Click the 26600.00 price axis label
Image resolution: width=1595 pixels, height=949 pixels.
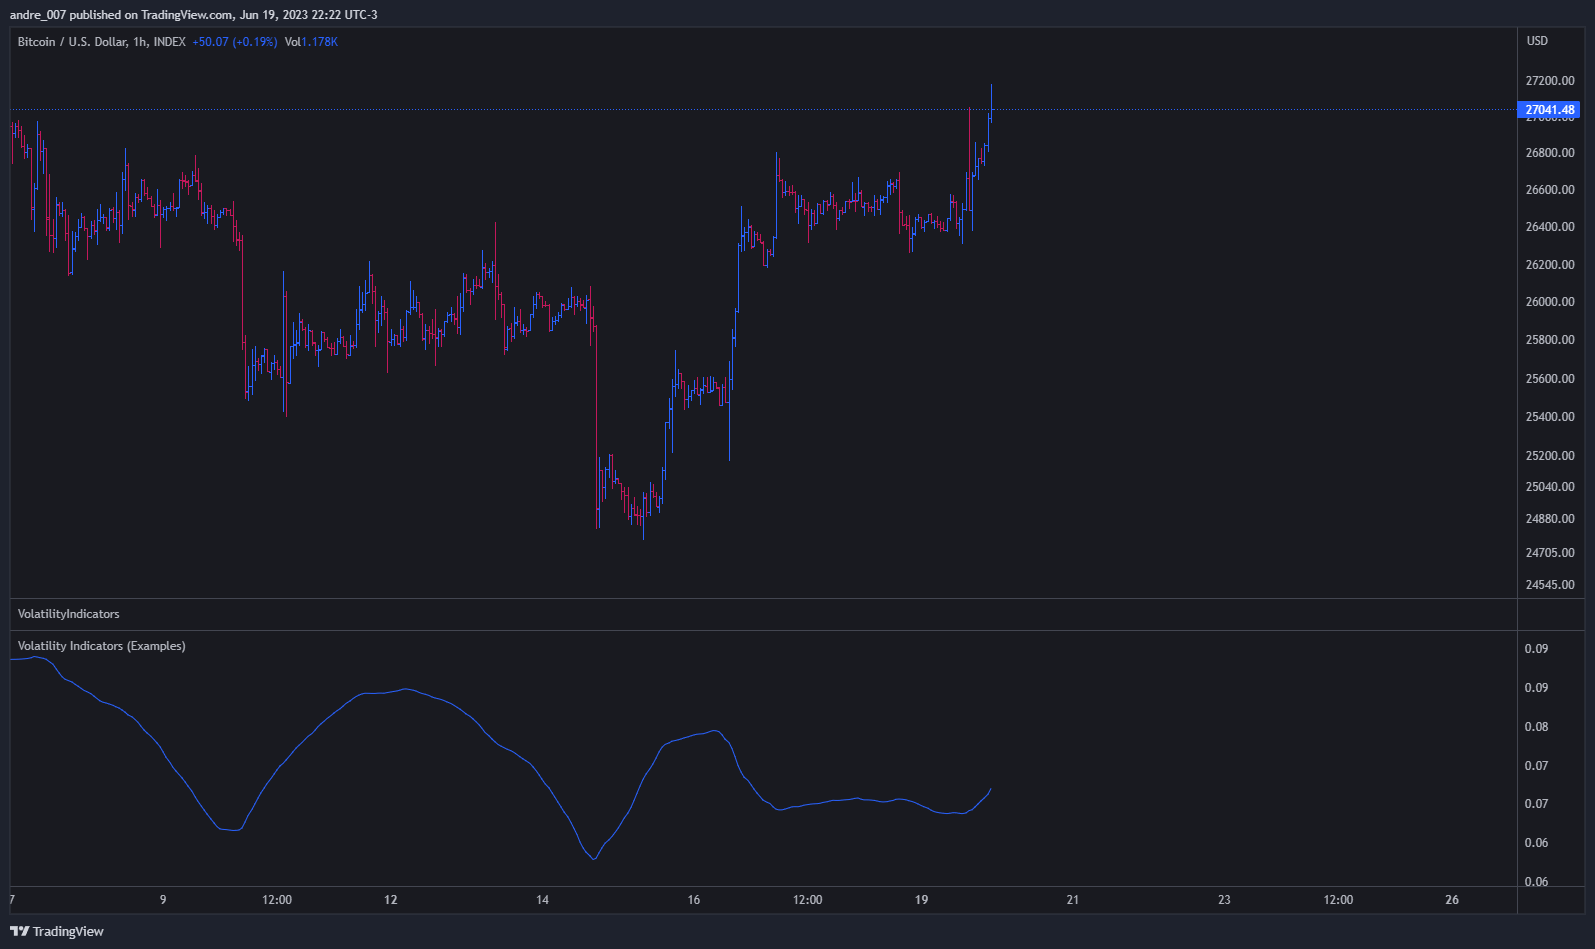pyautogui.click(x=1550, y=190)
